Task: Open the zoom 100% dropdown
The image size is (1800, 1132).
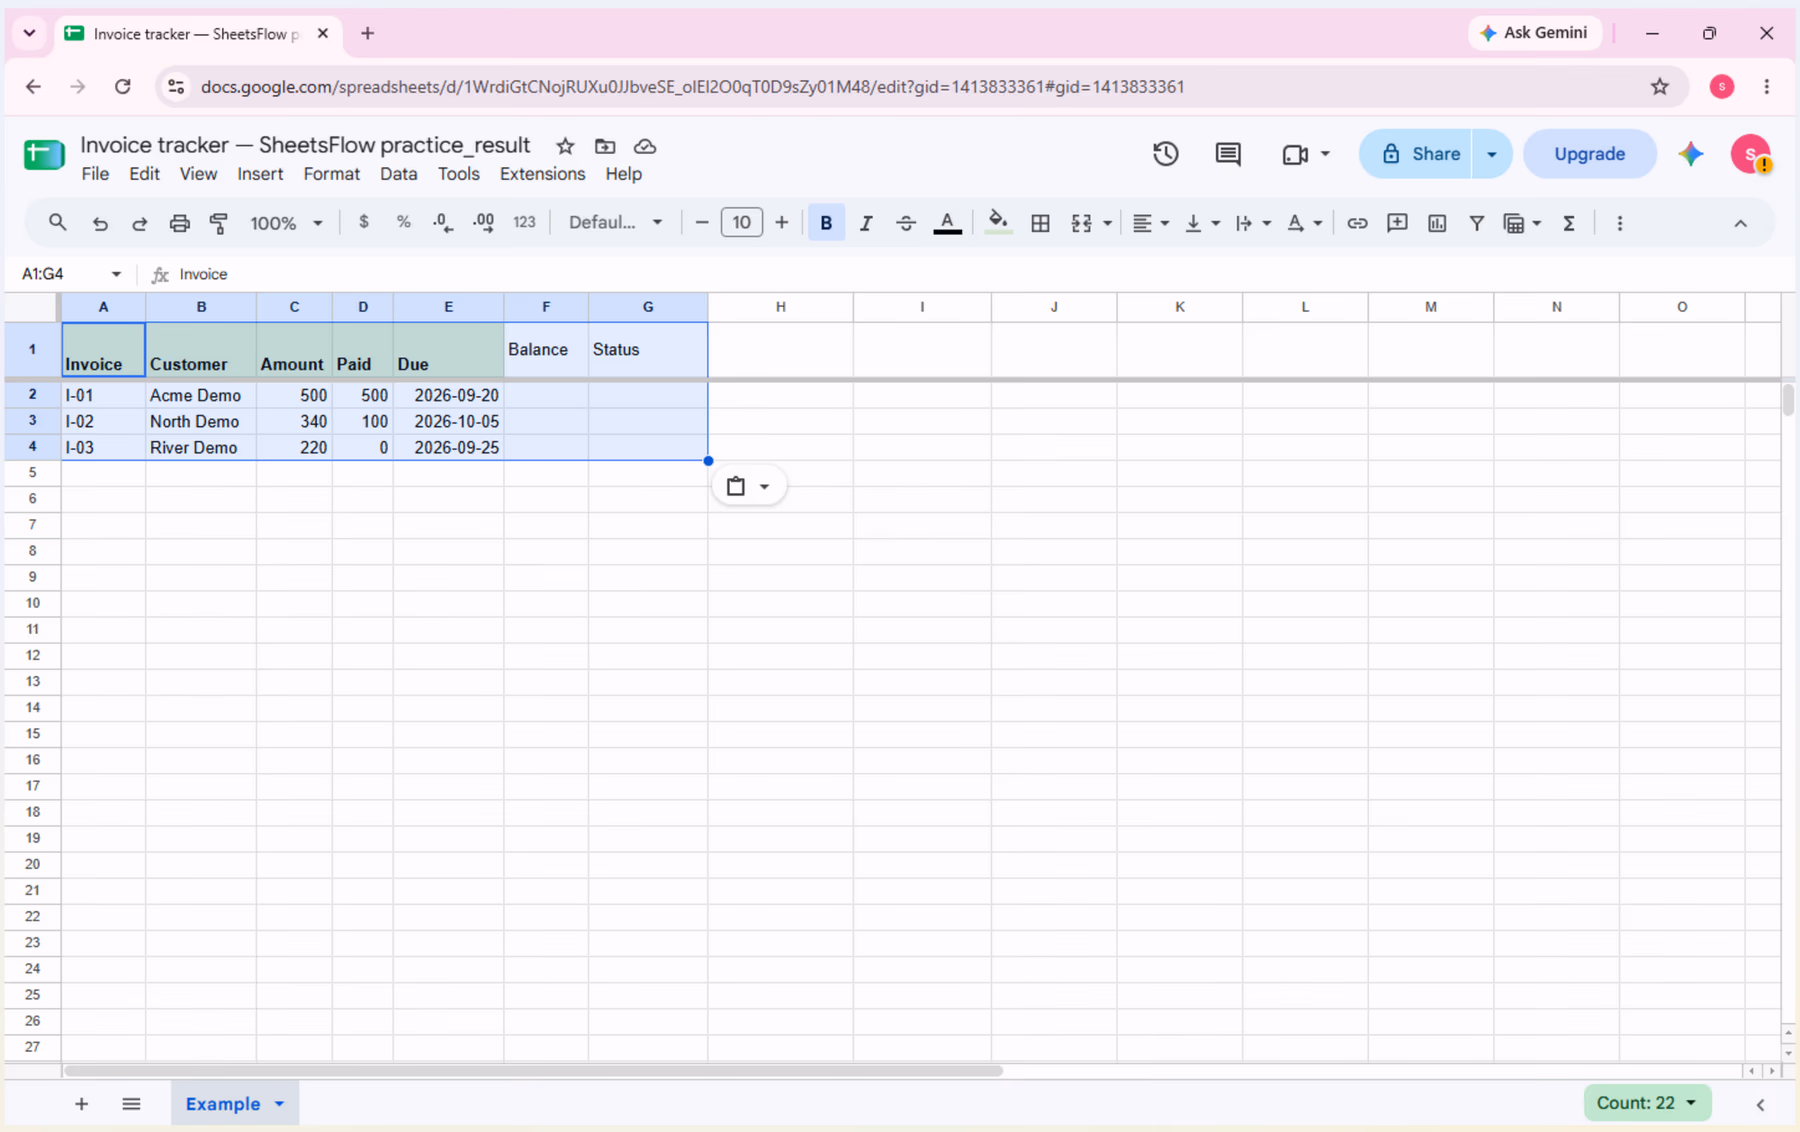Action: click(x=286, y=223)
